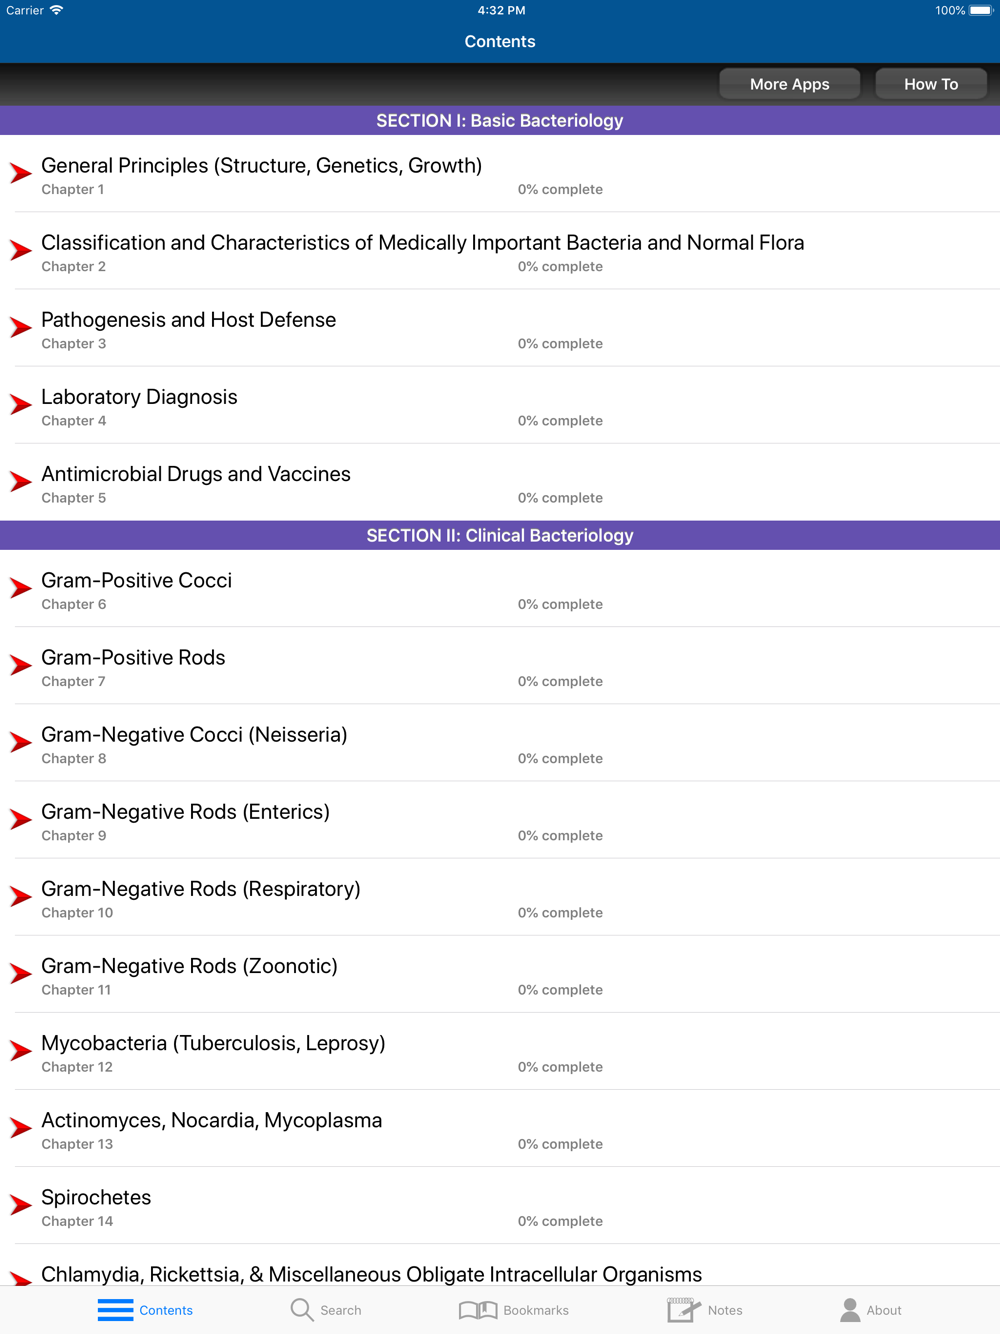Tap the About person icon

[x=850, y=1309]
